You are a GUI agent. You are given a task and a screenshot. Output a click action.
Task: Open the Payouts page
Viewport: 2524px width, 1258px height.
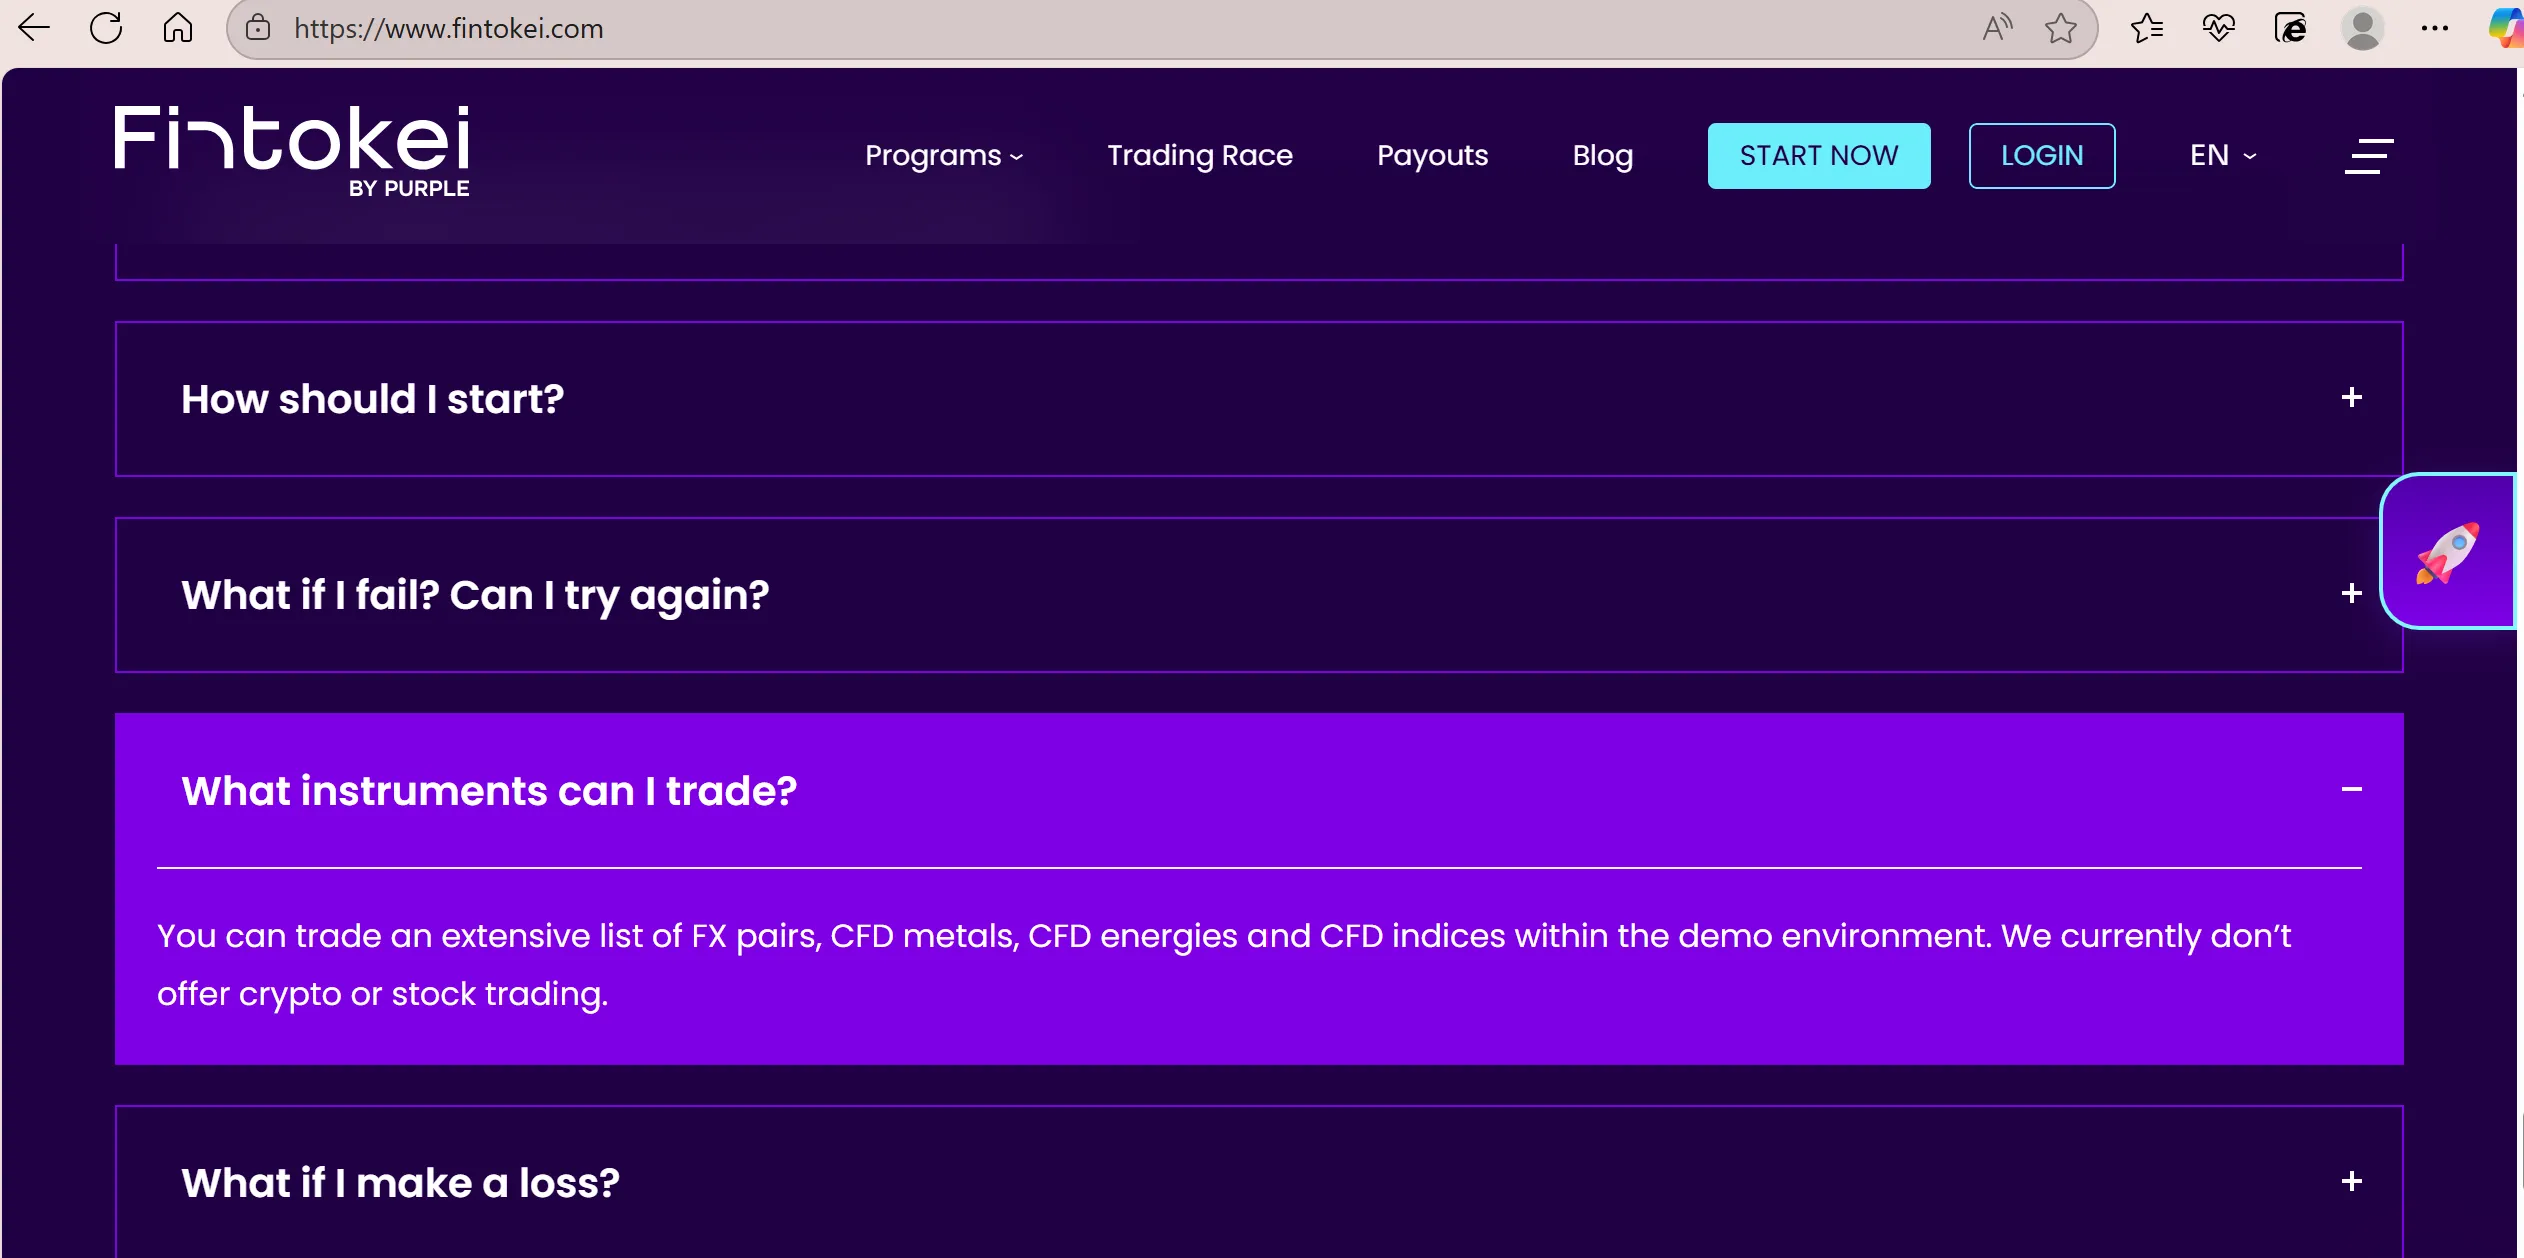pyautogui.click(x=1432, y=156)
